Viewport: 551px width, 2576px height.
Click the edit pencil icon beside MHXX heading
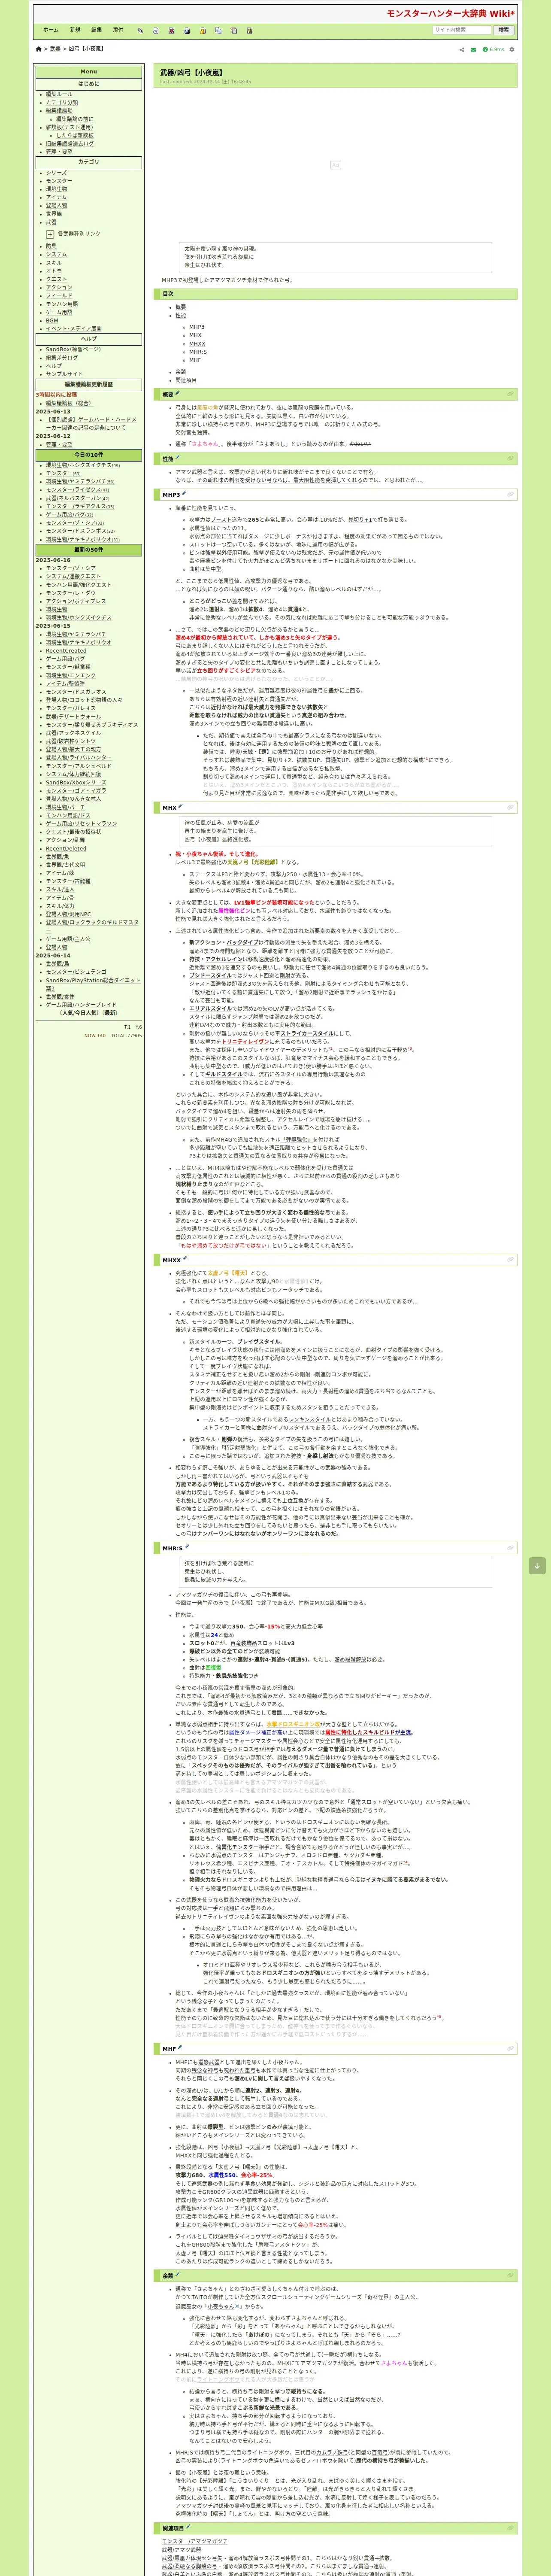point(185,1259)
